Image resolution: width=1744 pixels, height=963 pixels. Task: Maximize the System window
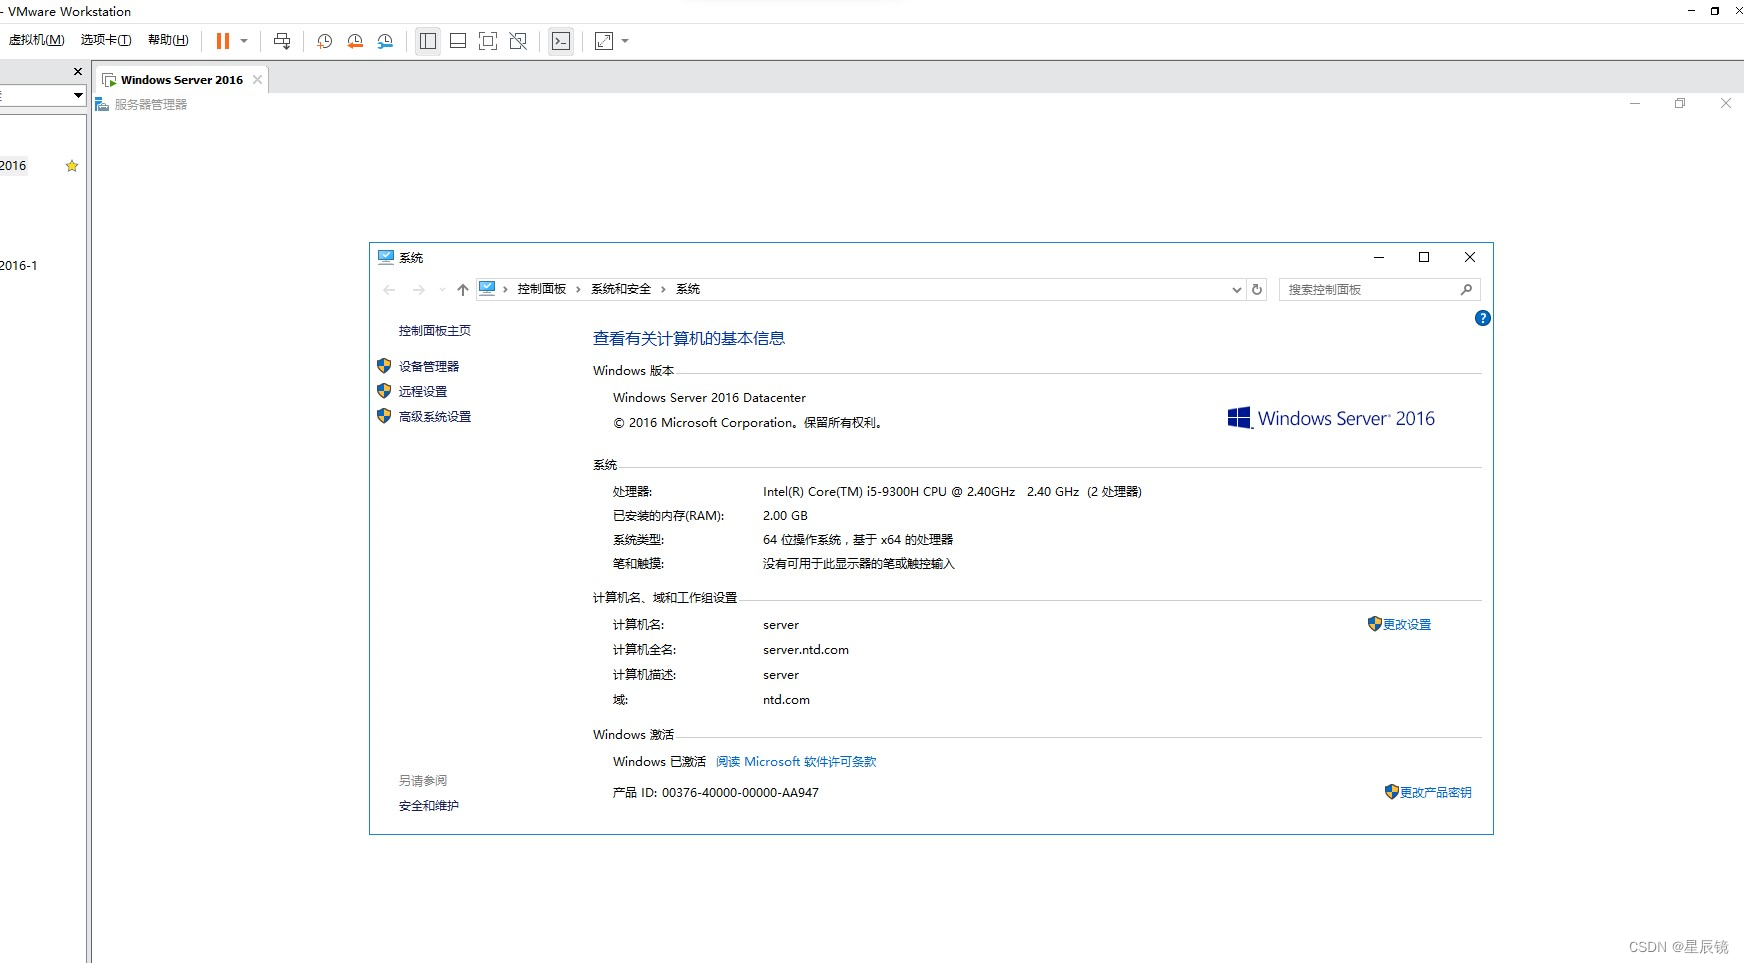(x=1424, y=257)
